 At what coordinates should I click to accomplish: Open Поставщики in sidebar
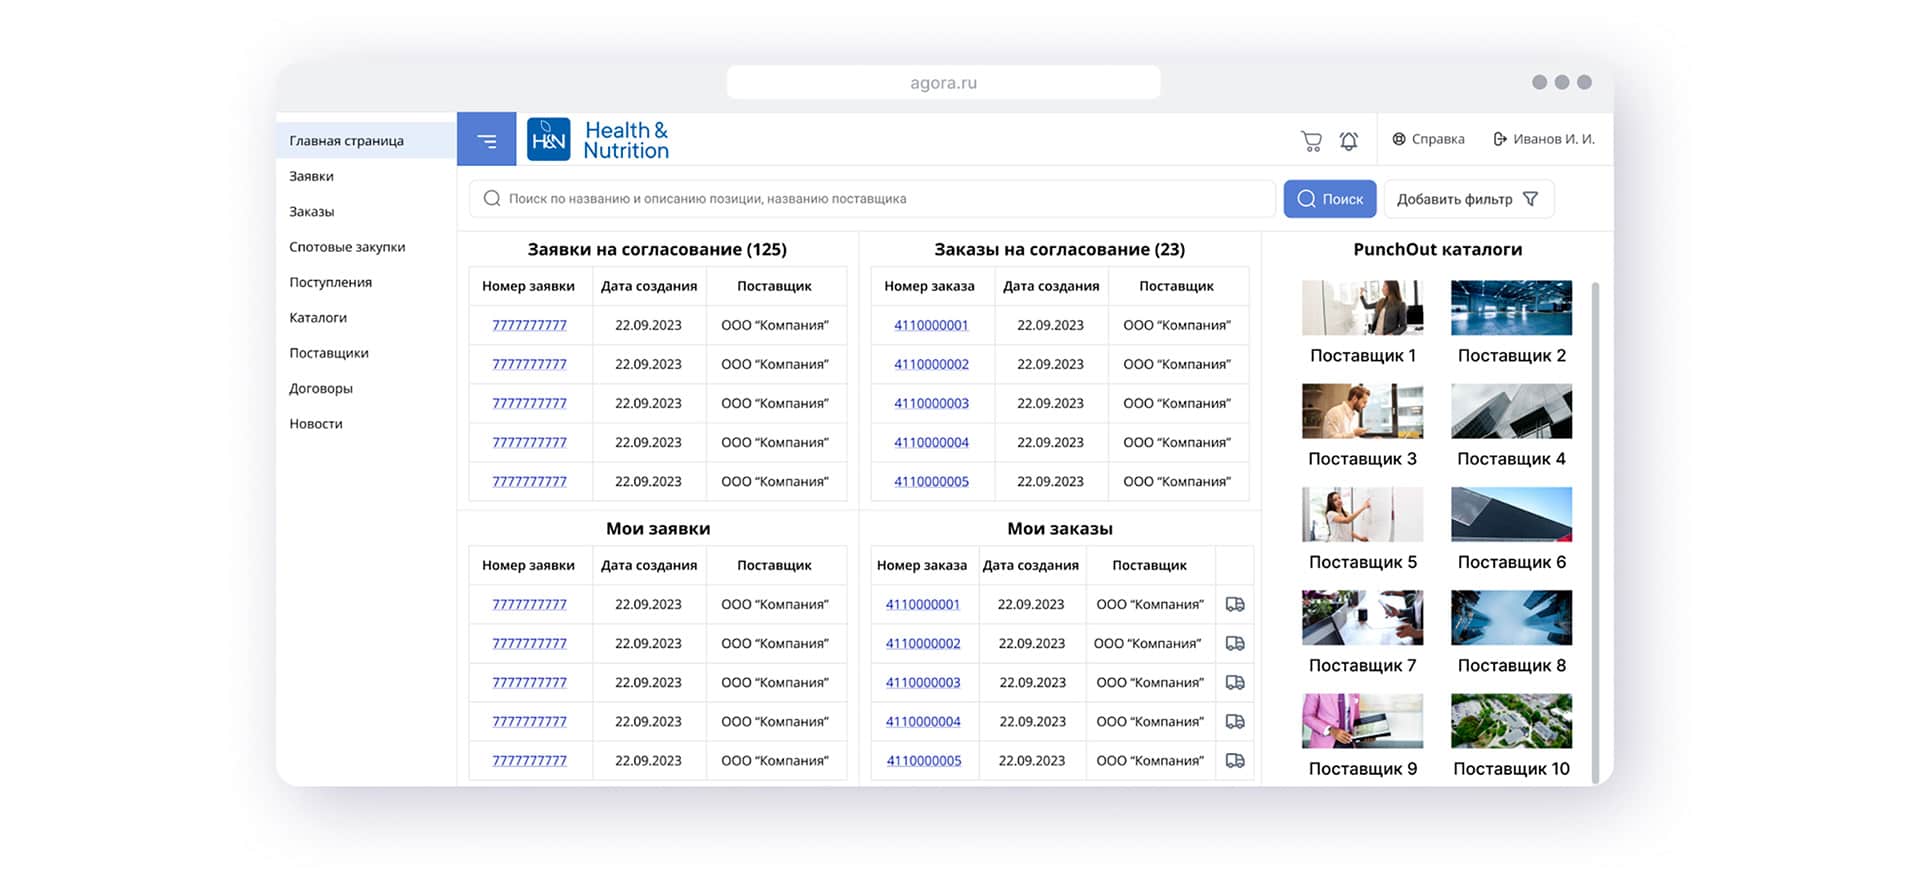[x=329, y=353]
